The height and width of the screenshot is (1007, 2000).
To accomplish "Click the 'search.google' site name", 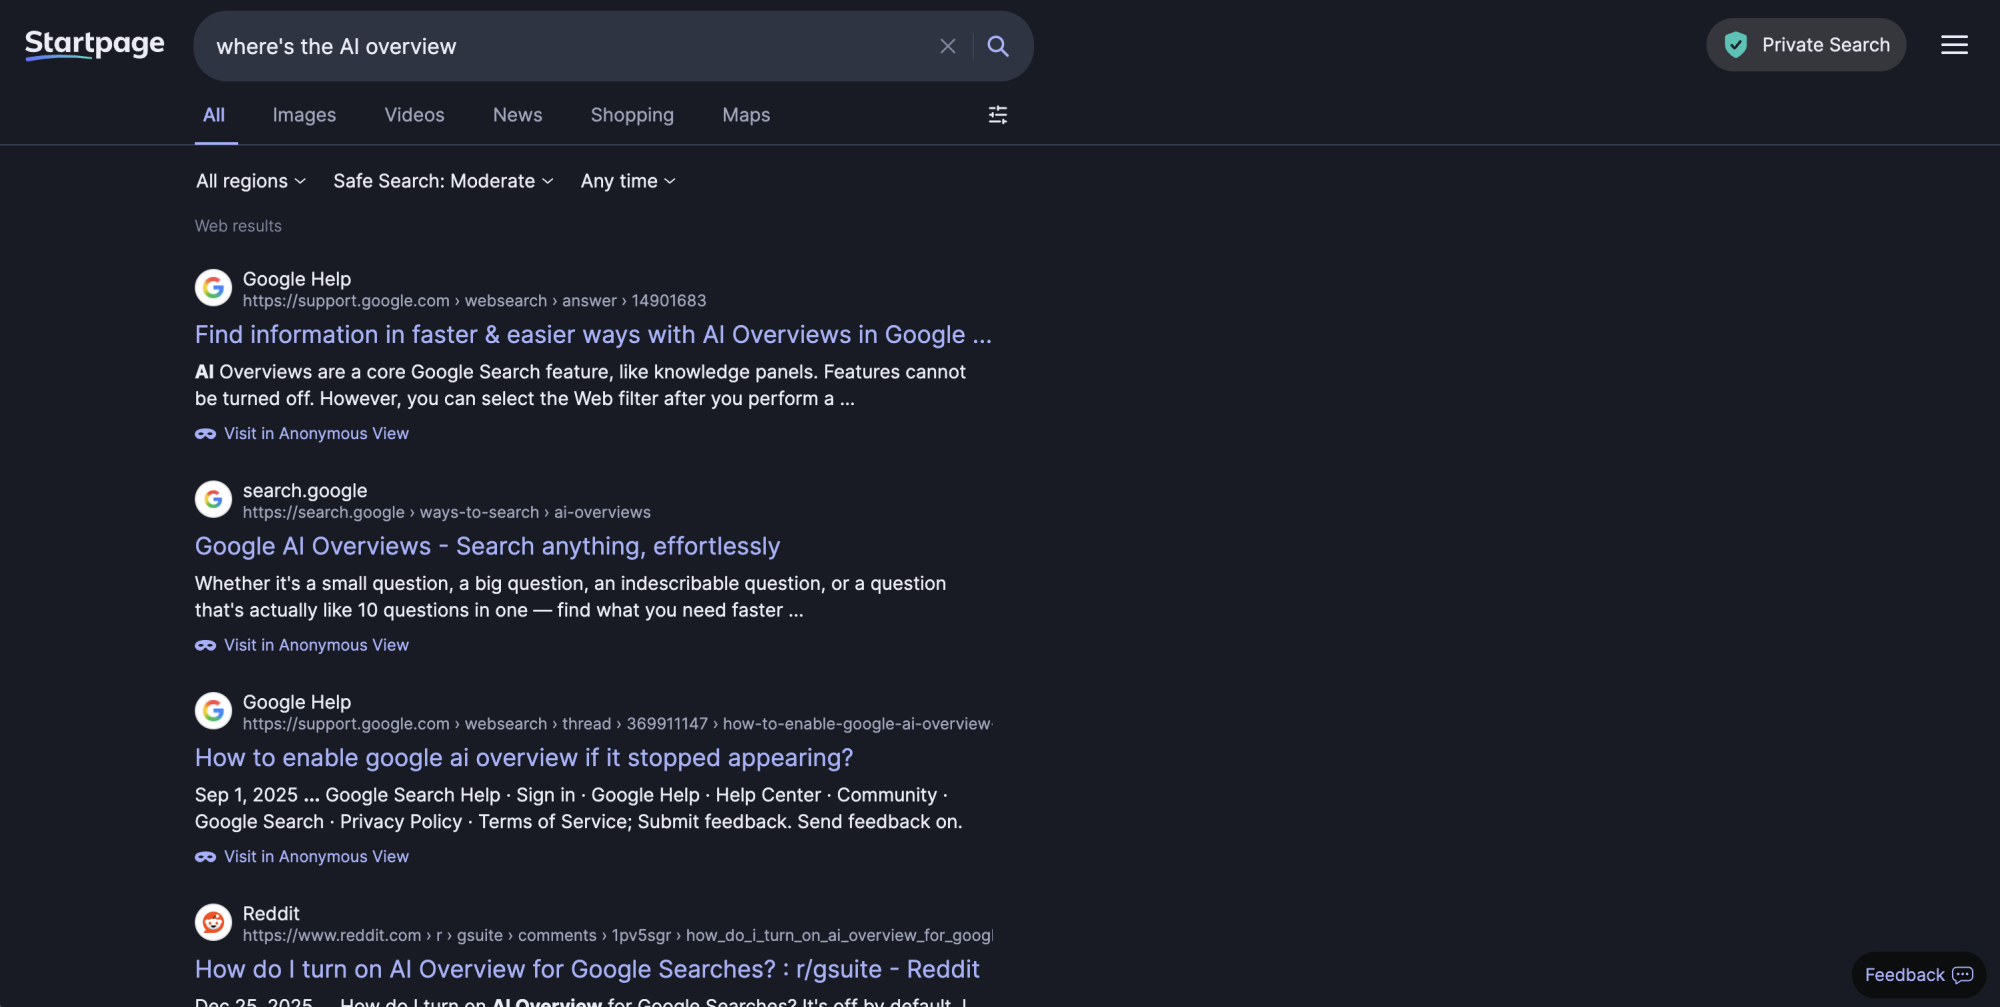I will click(x=305, y=491).
